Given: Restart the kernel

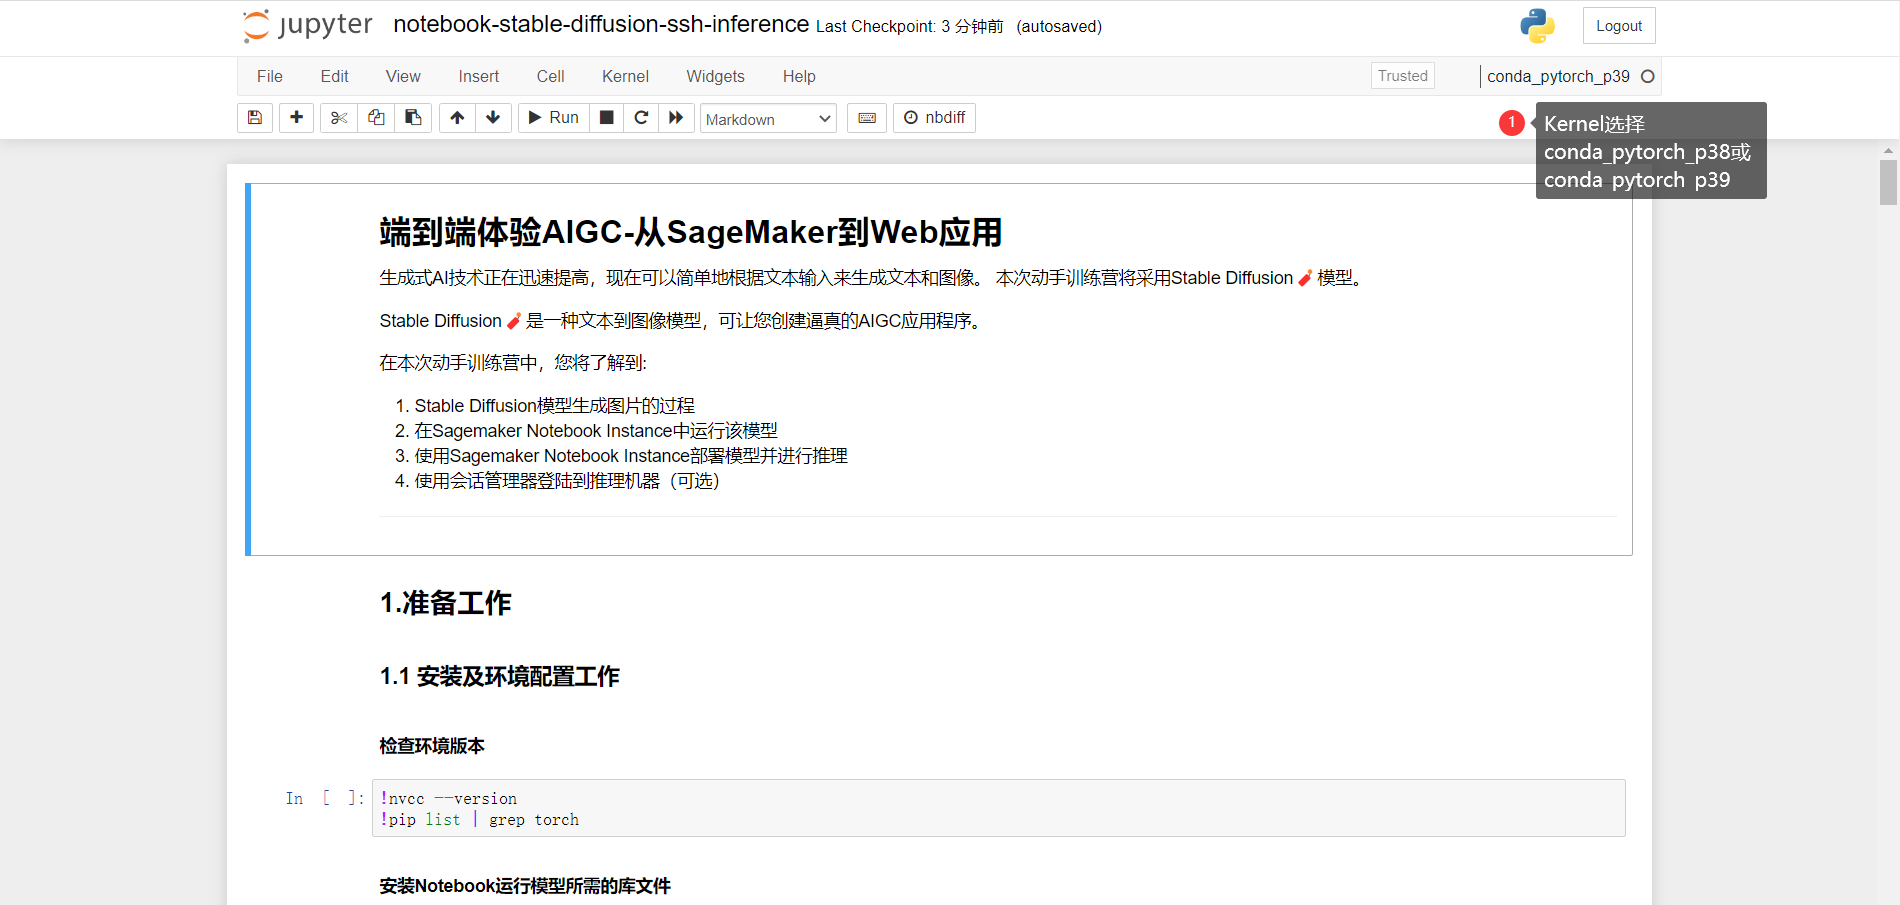Looking at the screenshot, I should point(641,117).
